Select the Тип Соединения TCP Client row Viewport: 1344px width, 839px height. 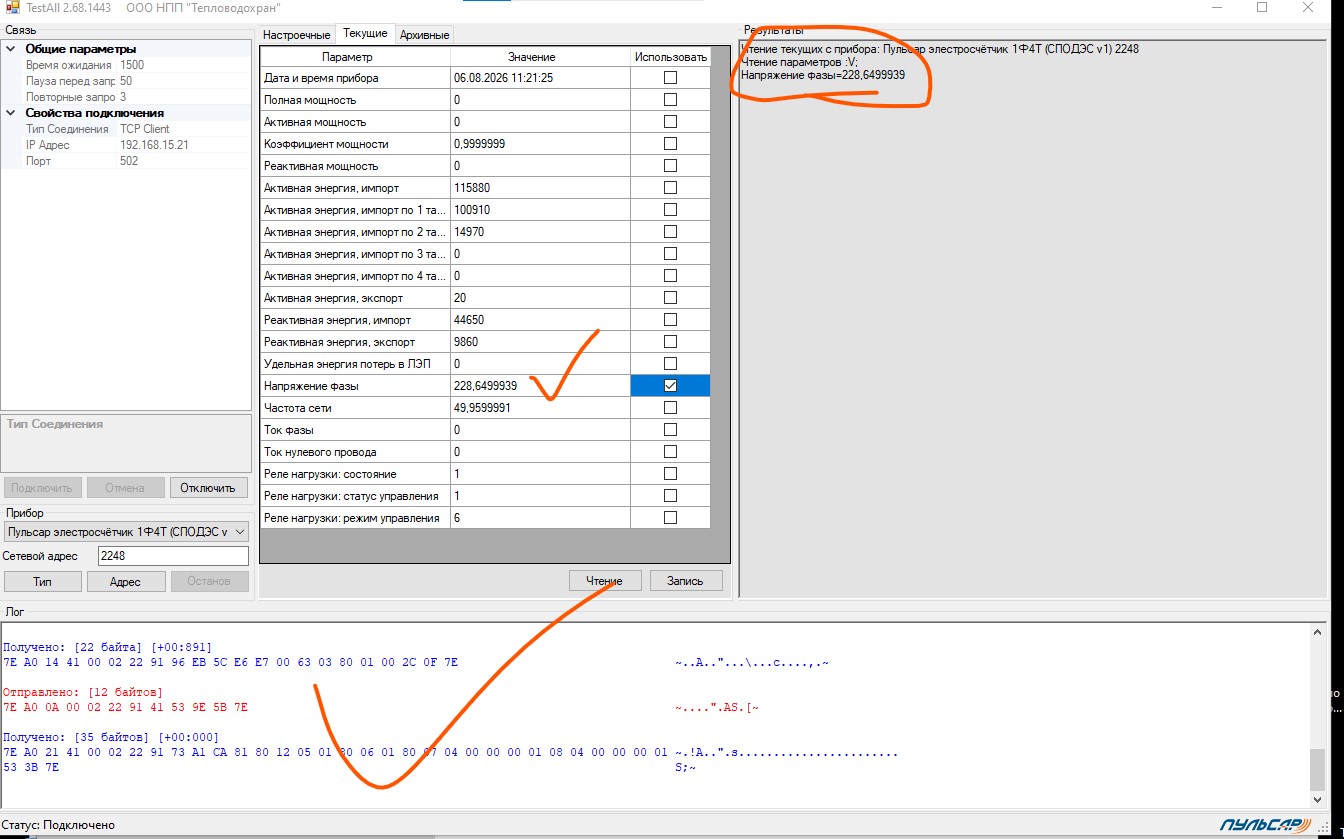coord(126,129)
